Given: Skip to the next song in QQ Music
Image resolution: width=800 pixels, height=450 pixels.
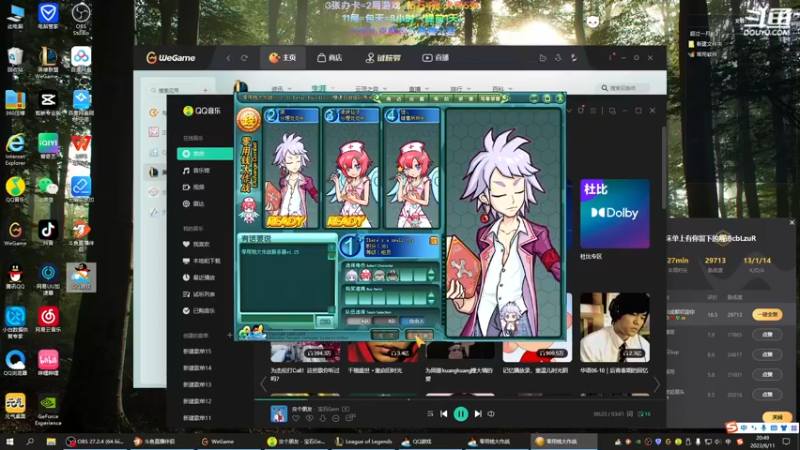Looking at the screenshot, I should pyautogui.click(x=478, y=414).
